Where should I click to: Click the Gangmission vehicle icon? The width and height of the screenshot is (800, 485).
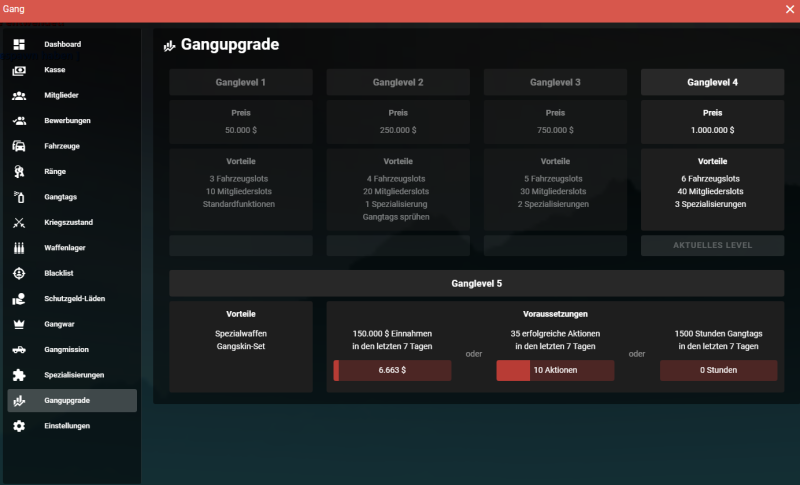pos(19,350)
